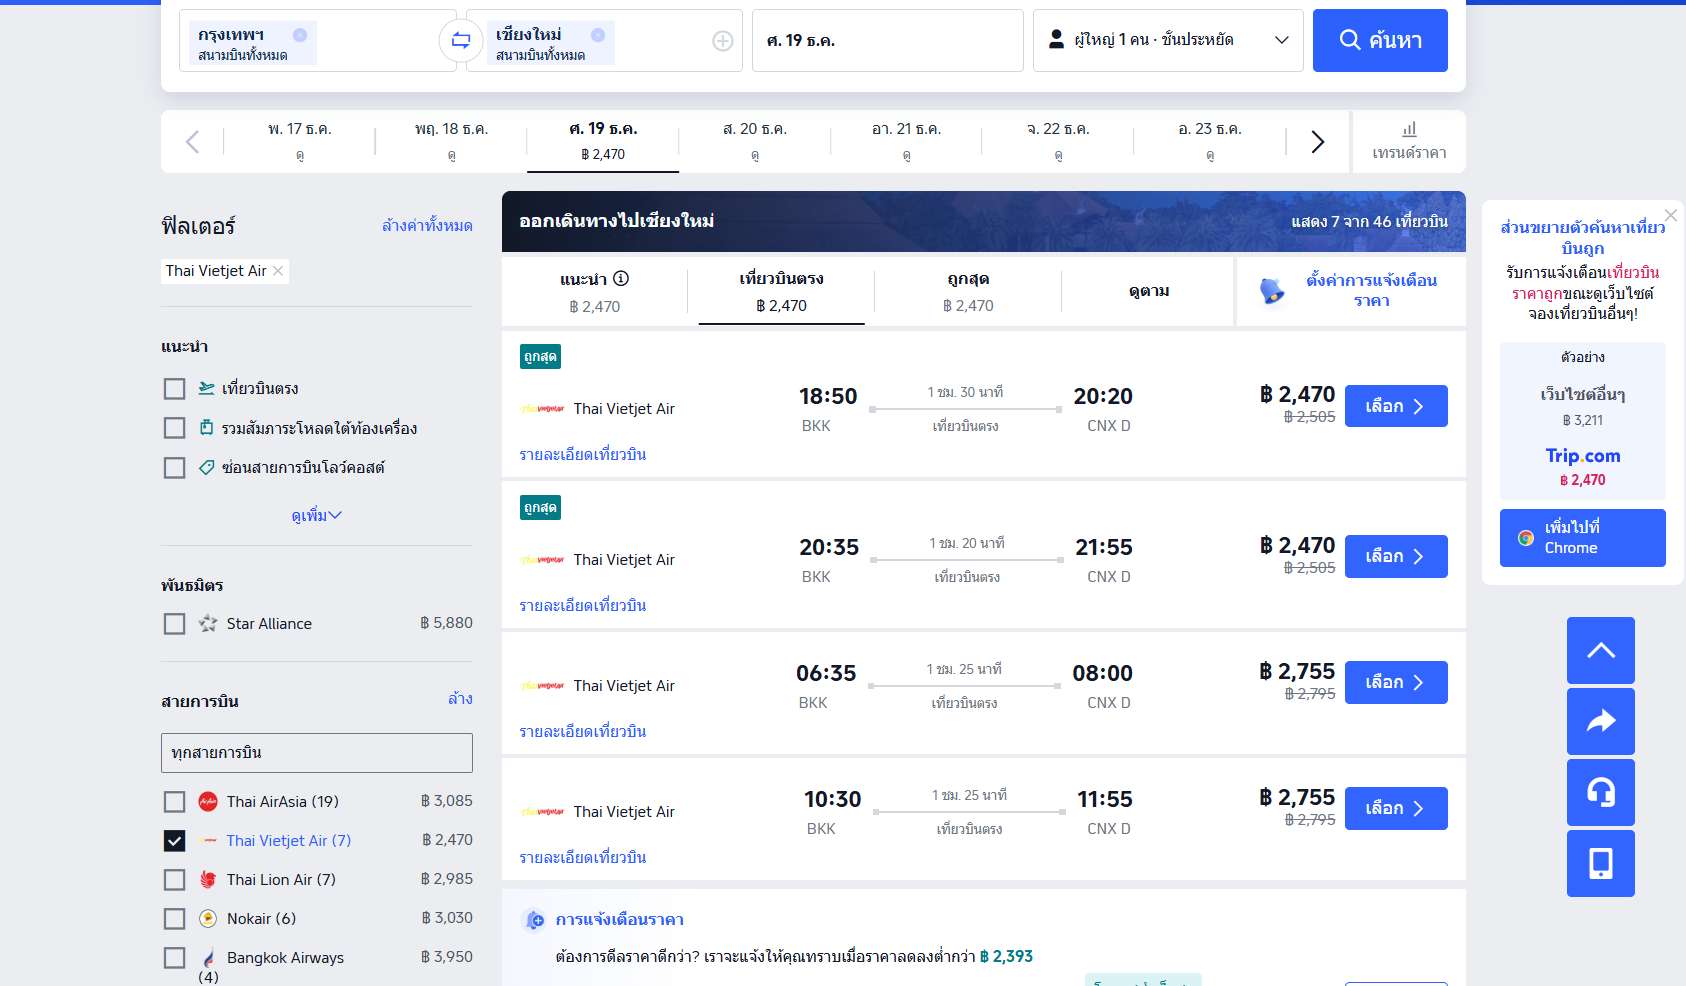Image resolution: width=1686 pixels, height=986 pixels.
Task: Open passenger and class dropdown
Action: [x=1167, y=41]
